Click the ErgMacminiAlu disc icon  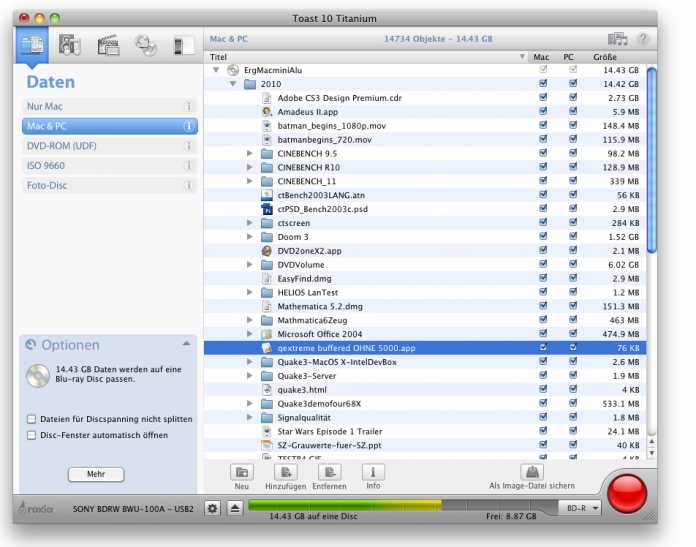click(x=233, y=70)
